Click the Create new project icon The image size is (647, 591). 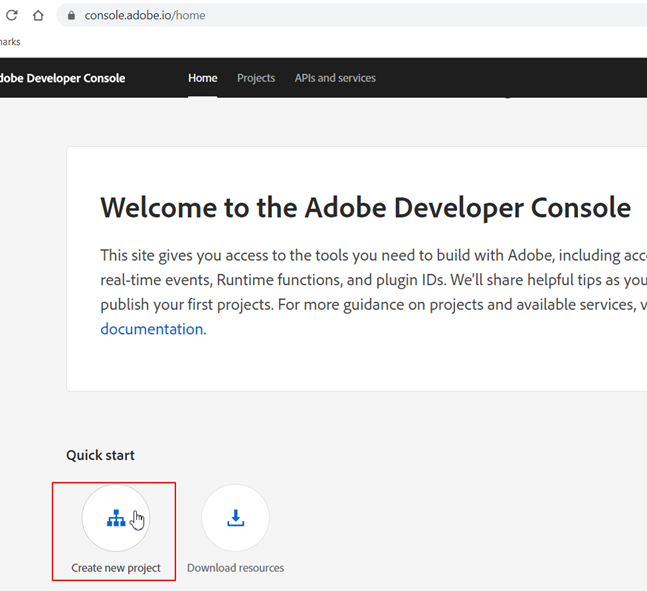[116, 518]
